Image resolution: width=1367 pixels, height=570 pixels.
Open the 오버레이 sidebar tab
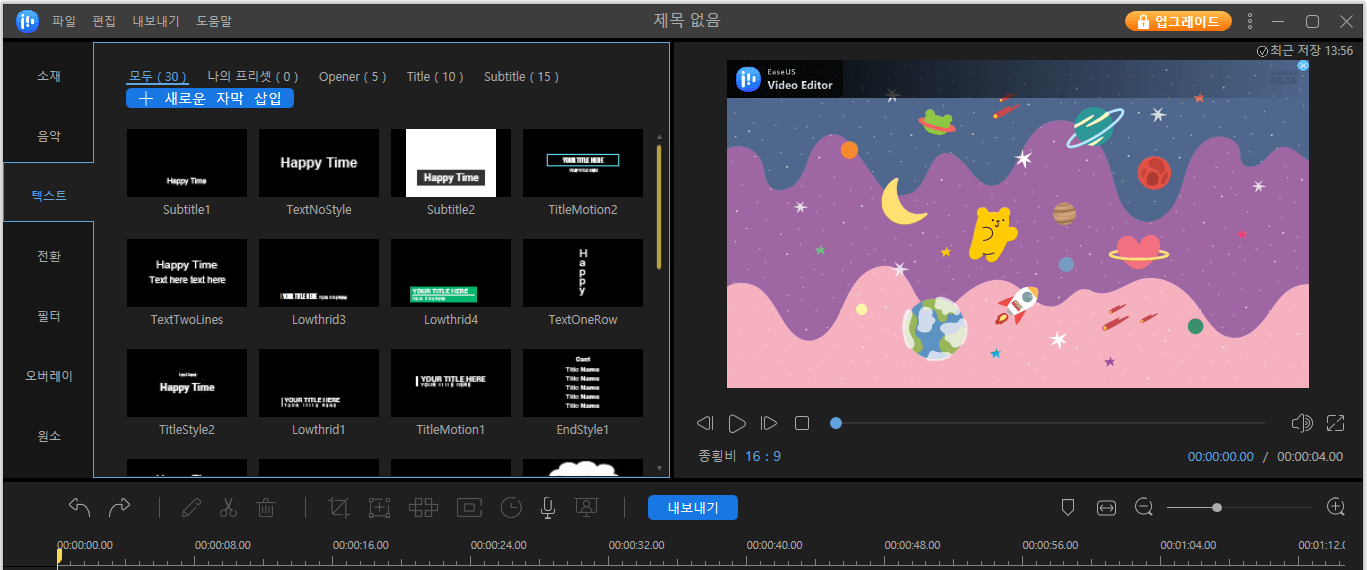pyautogui.click(x=49, y=376)
